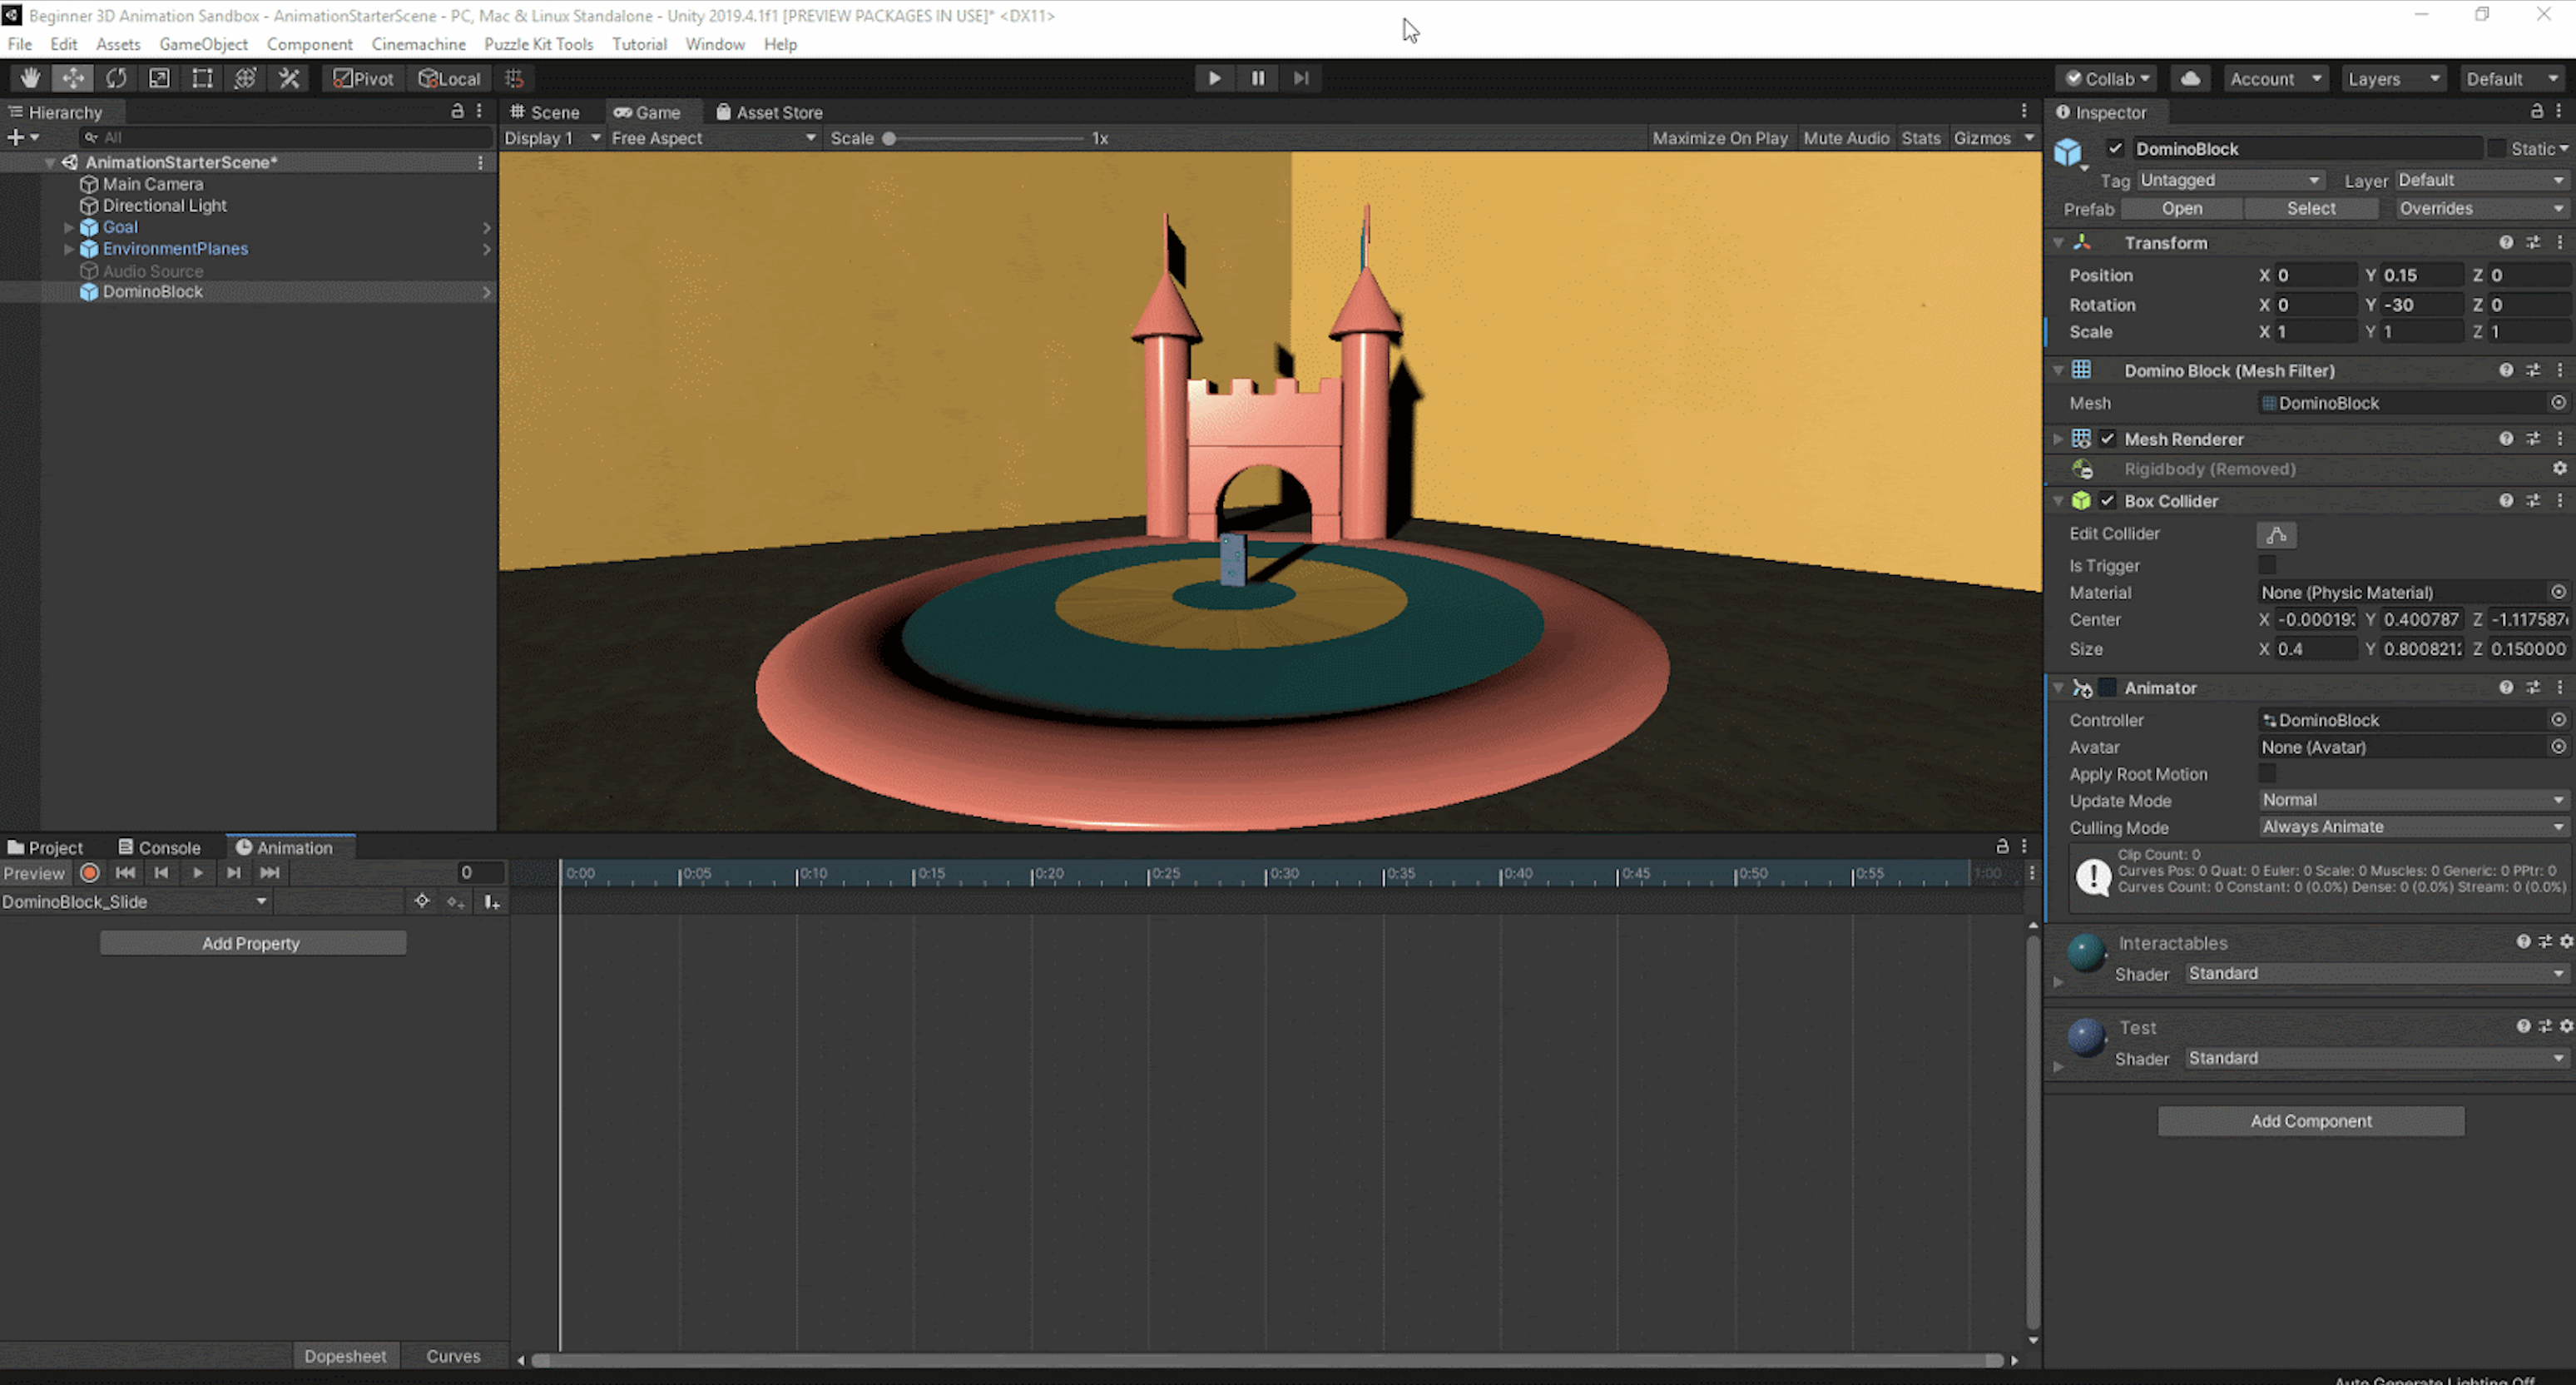The image size is (2576, 1385).
Task: Click the Collab cloud icon
Action: [2191, 78]
